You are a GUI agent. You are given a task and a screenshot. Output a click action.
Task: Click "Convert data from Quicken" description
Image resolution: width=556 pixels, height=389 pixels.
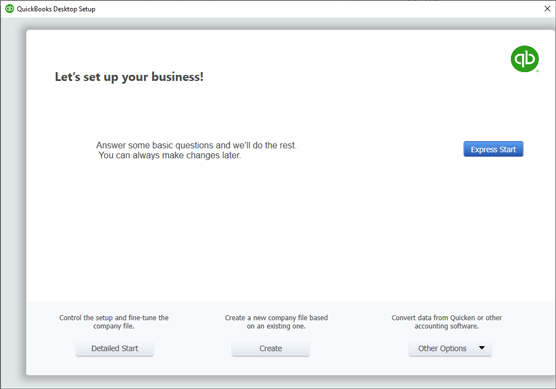point(447,322)
